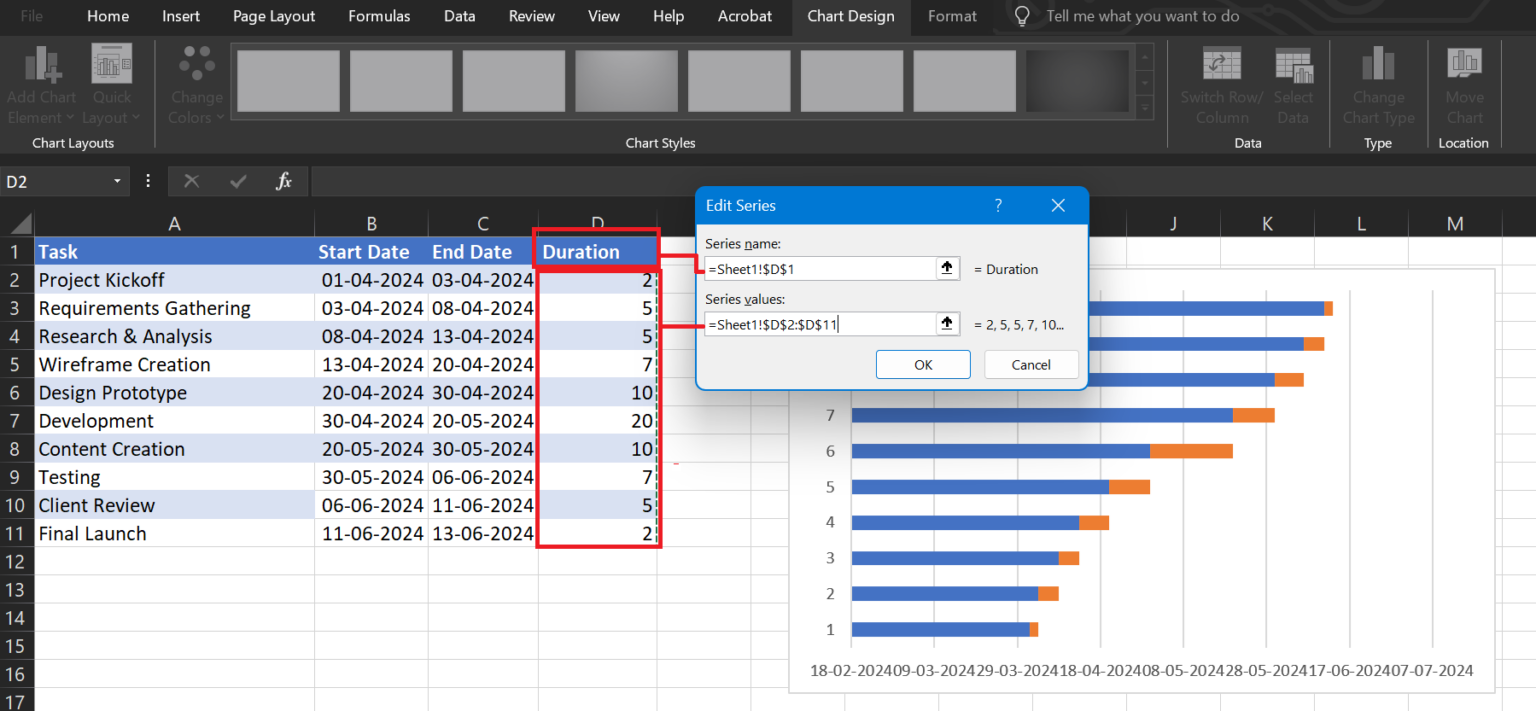Click the Insert Function (fx) icon
The height and width of the screenshot is (711, 1536).
tap(283, 181)
